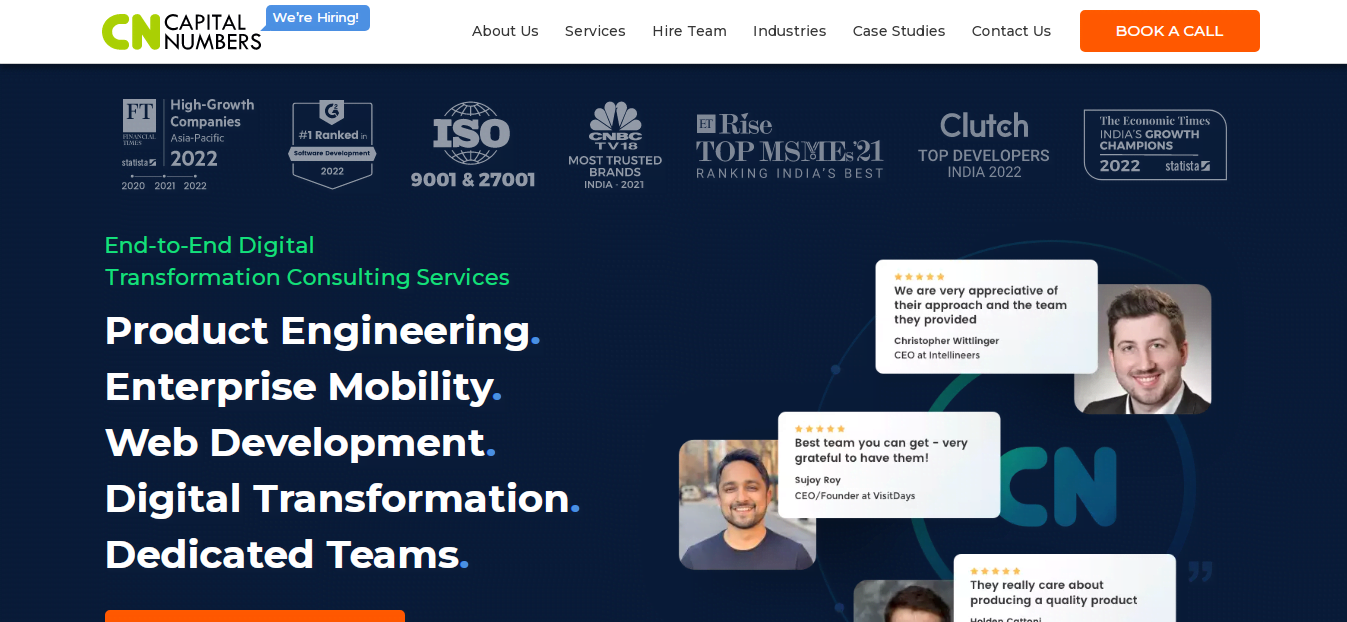The image size is (1347, 622).
Task: Click the End-to-End Digital Transformation tagline
Action: click(307, 261)
